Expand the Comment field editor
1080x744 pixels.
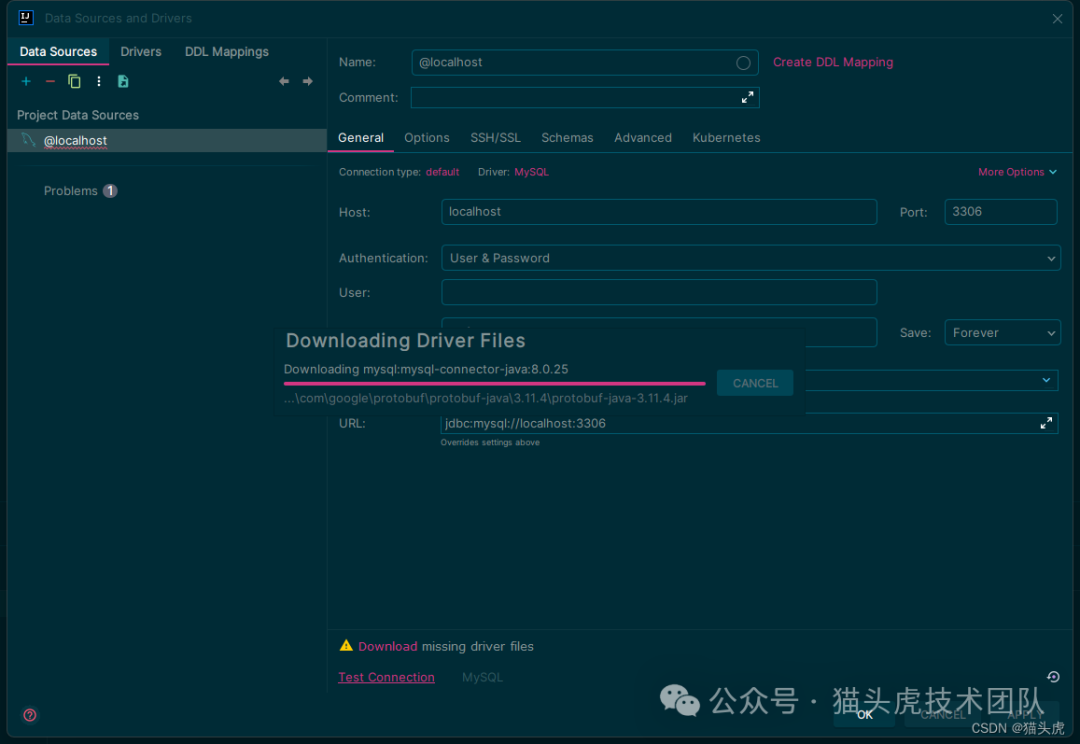click(x=747, y=98)
